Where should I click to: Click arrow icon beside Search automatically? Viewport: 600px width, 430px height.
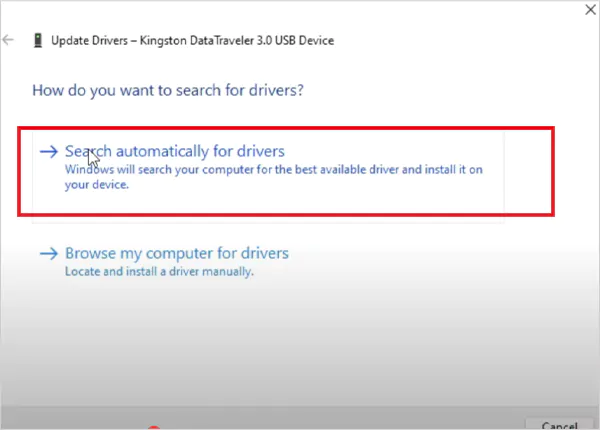pyautogui.click(x=49, y=151)
